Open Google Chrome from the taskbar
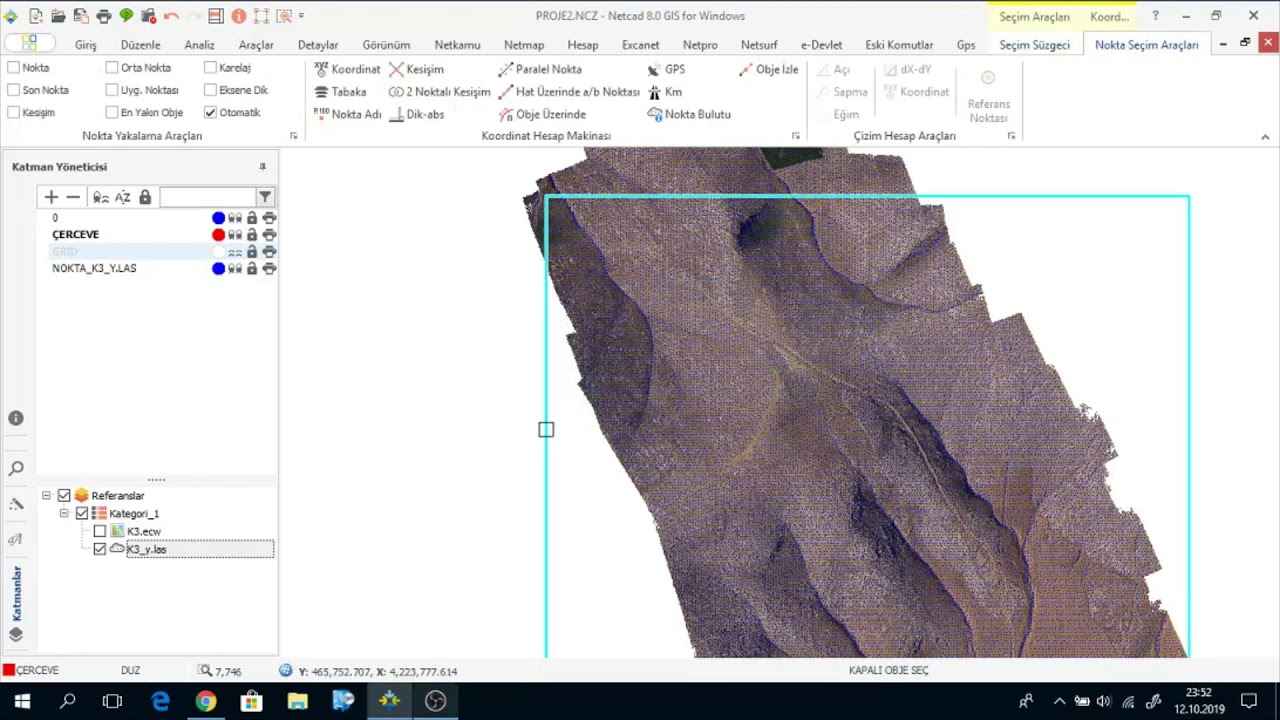This screenshot has width=1280, height=720. click(206, 701)
